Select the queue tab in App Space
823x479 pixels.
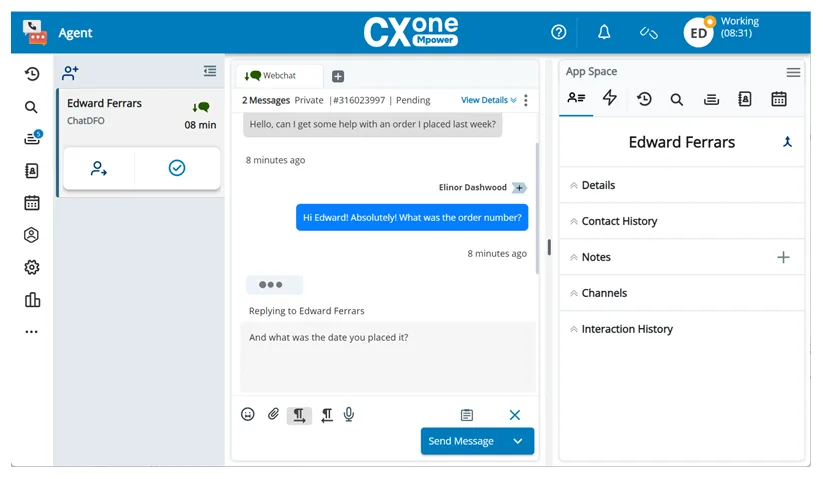point(711,99)
